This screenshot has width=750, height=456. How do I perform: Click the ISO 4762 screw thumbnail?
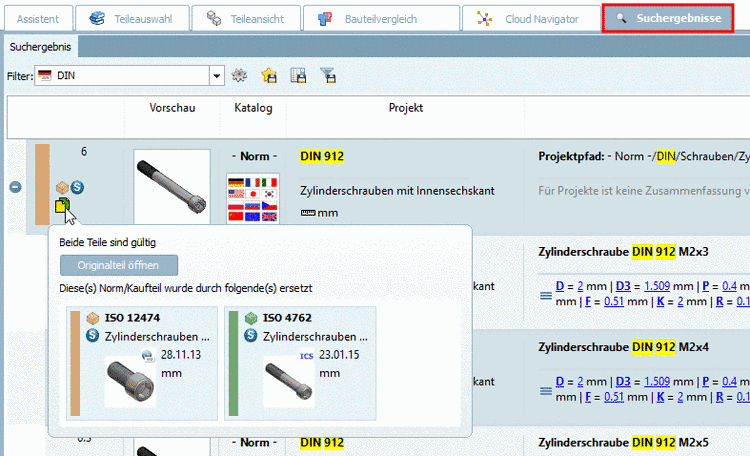point(288,381)
